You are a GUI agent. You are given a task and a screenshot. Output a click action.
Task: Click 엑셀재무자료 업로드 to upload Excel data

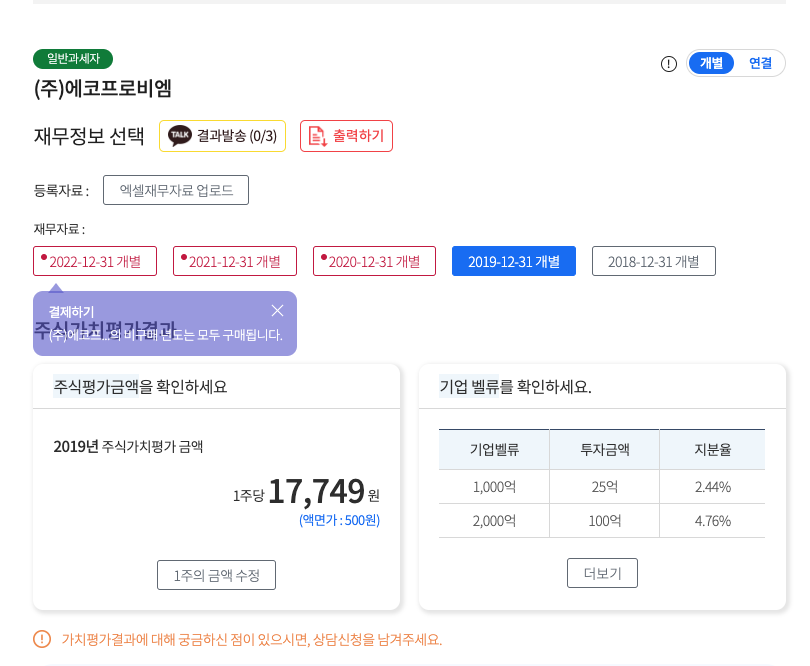175,189
